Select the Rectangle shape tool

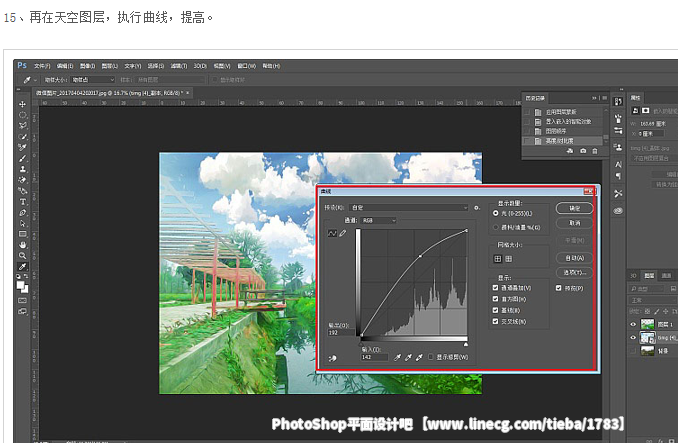tap(23, 234)
